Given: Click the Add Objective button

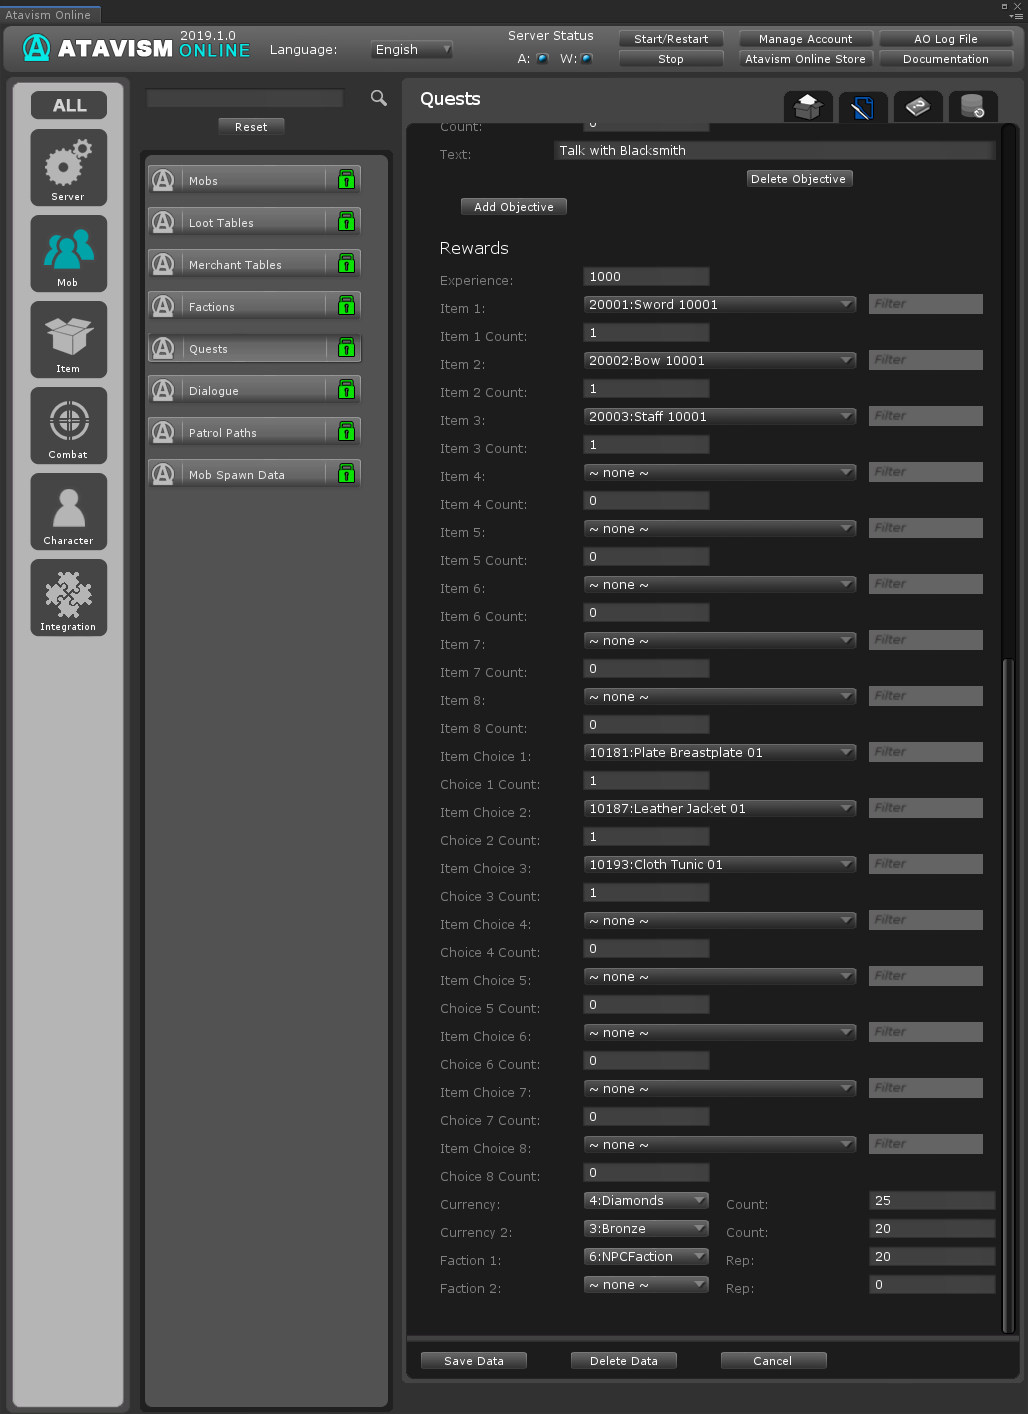Looking at the screenshot, I should point(514,207).
